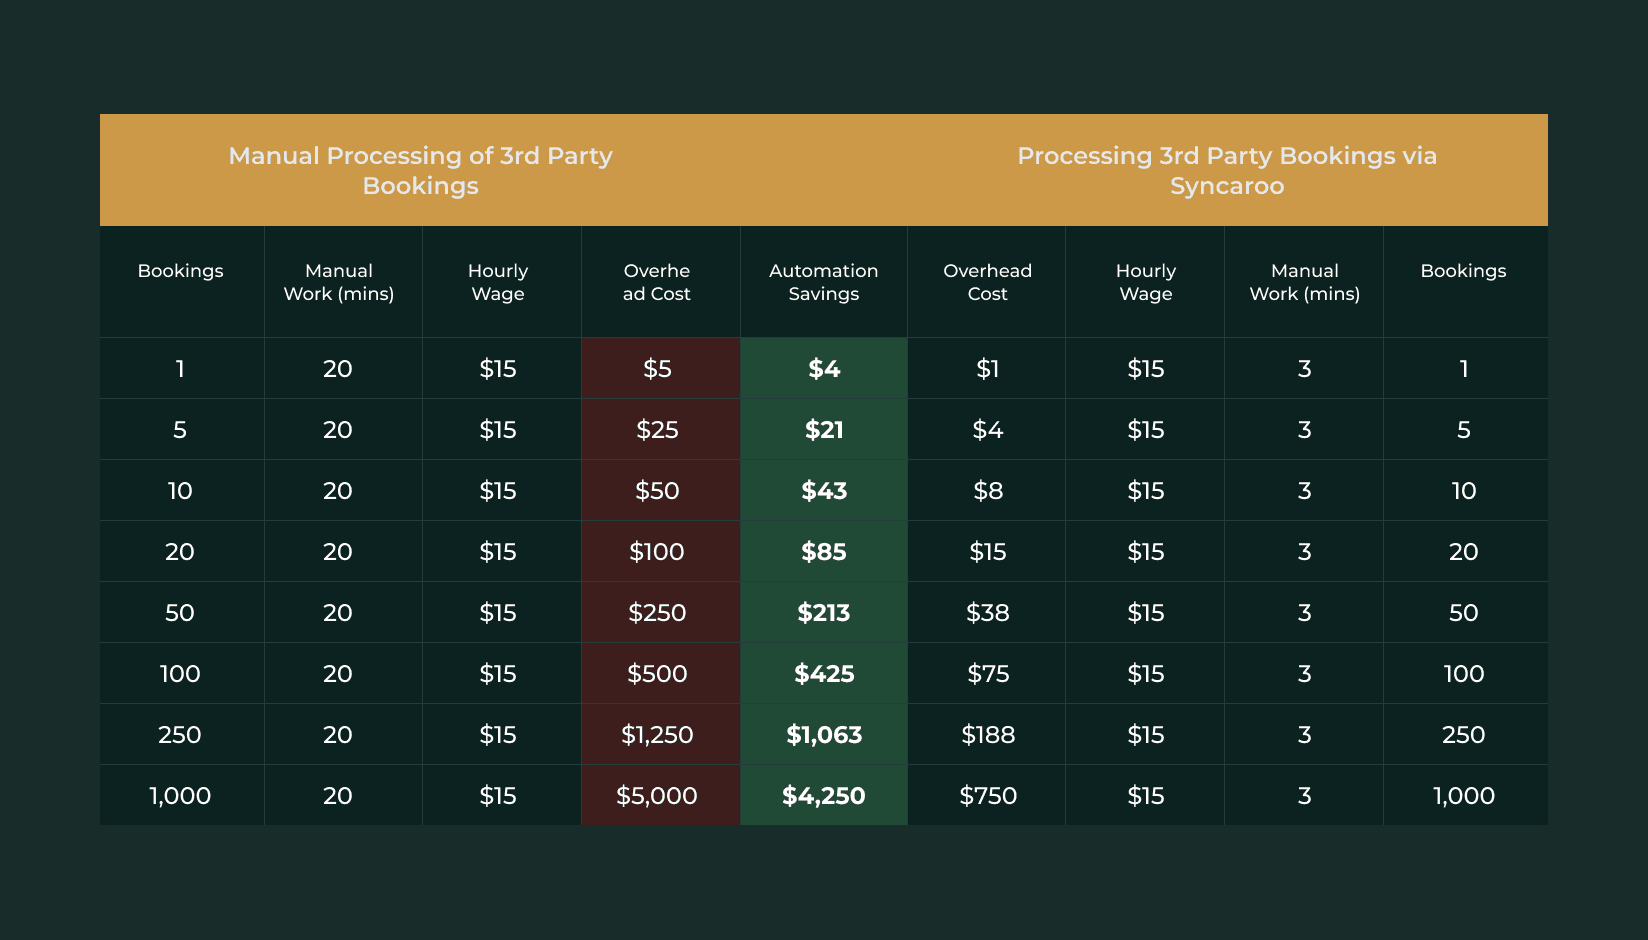Select the 'Overhead Cost' header in Syncaroo section
The height and width of the screenshot is (940, 1648).
(988, 282)
